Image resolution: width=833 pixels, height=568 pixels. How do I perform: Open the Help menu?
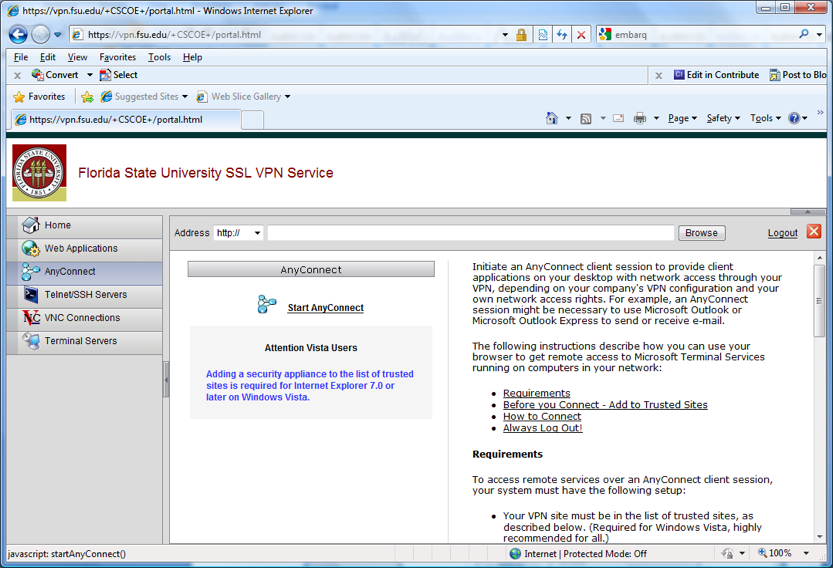[x=192, y=57]
